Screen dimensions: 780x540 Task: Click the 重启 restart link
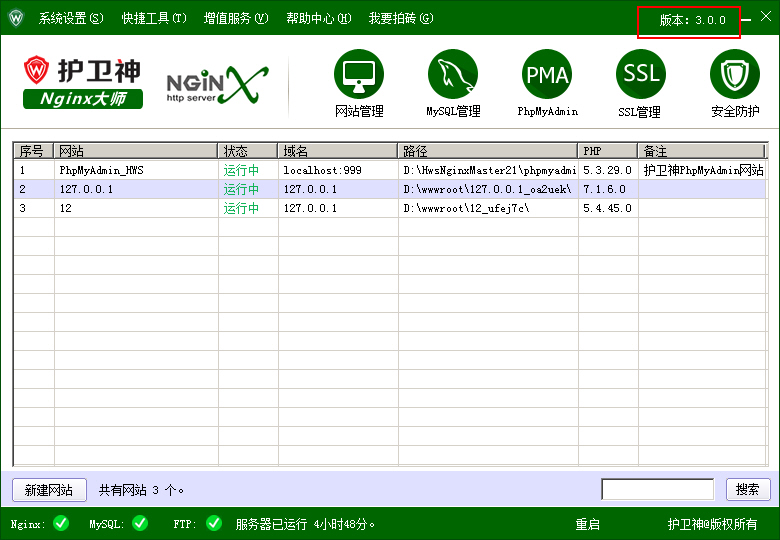pos(587,524)
